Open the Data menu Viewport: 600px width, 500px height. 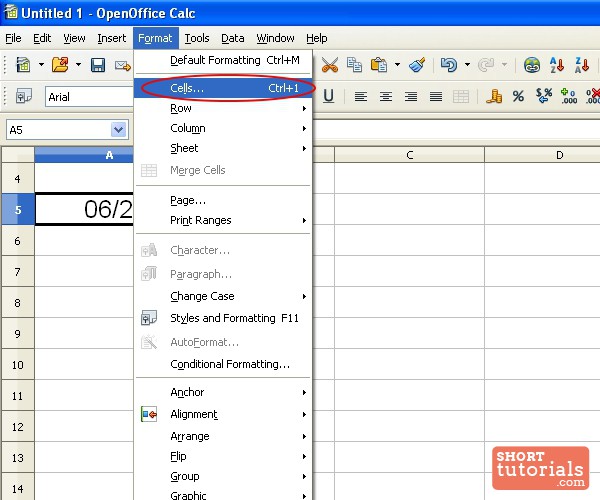click(233, 38)
